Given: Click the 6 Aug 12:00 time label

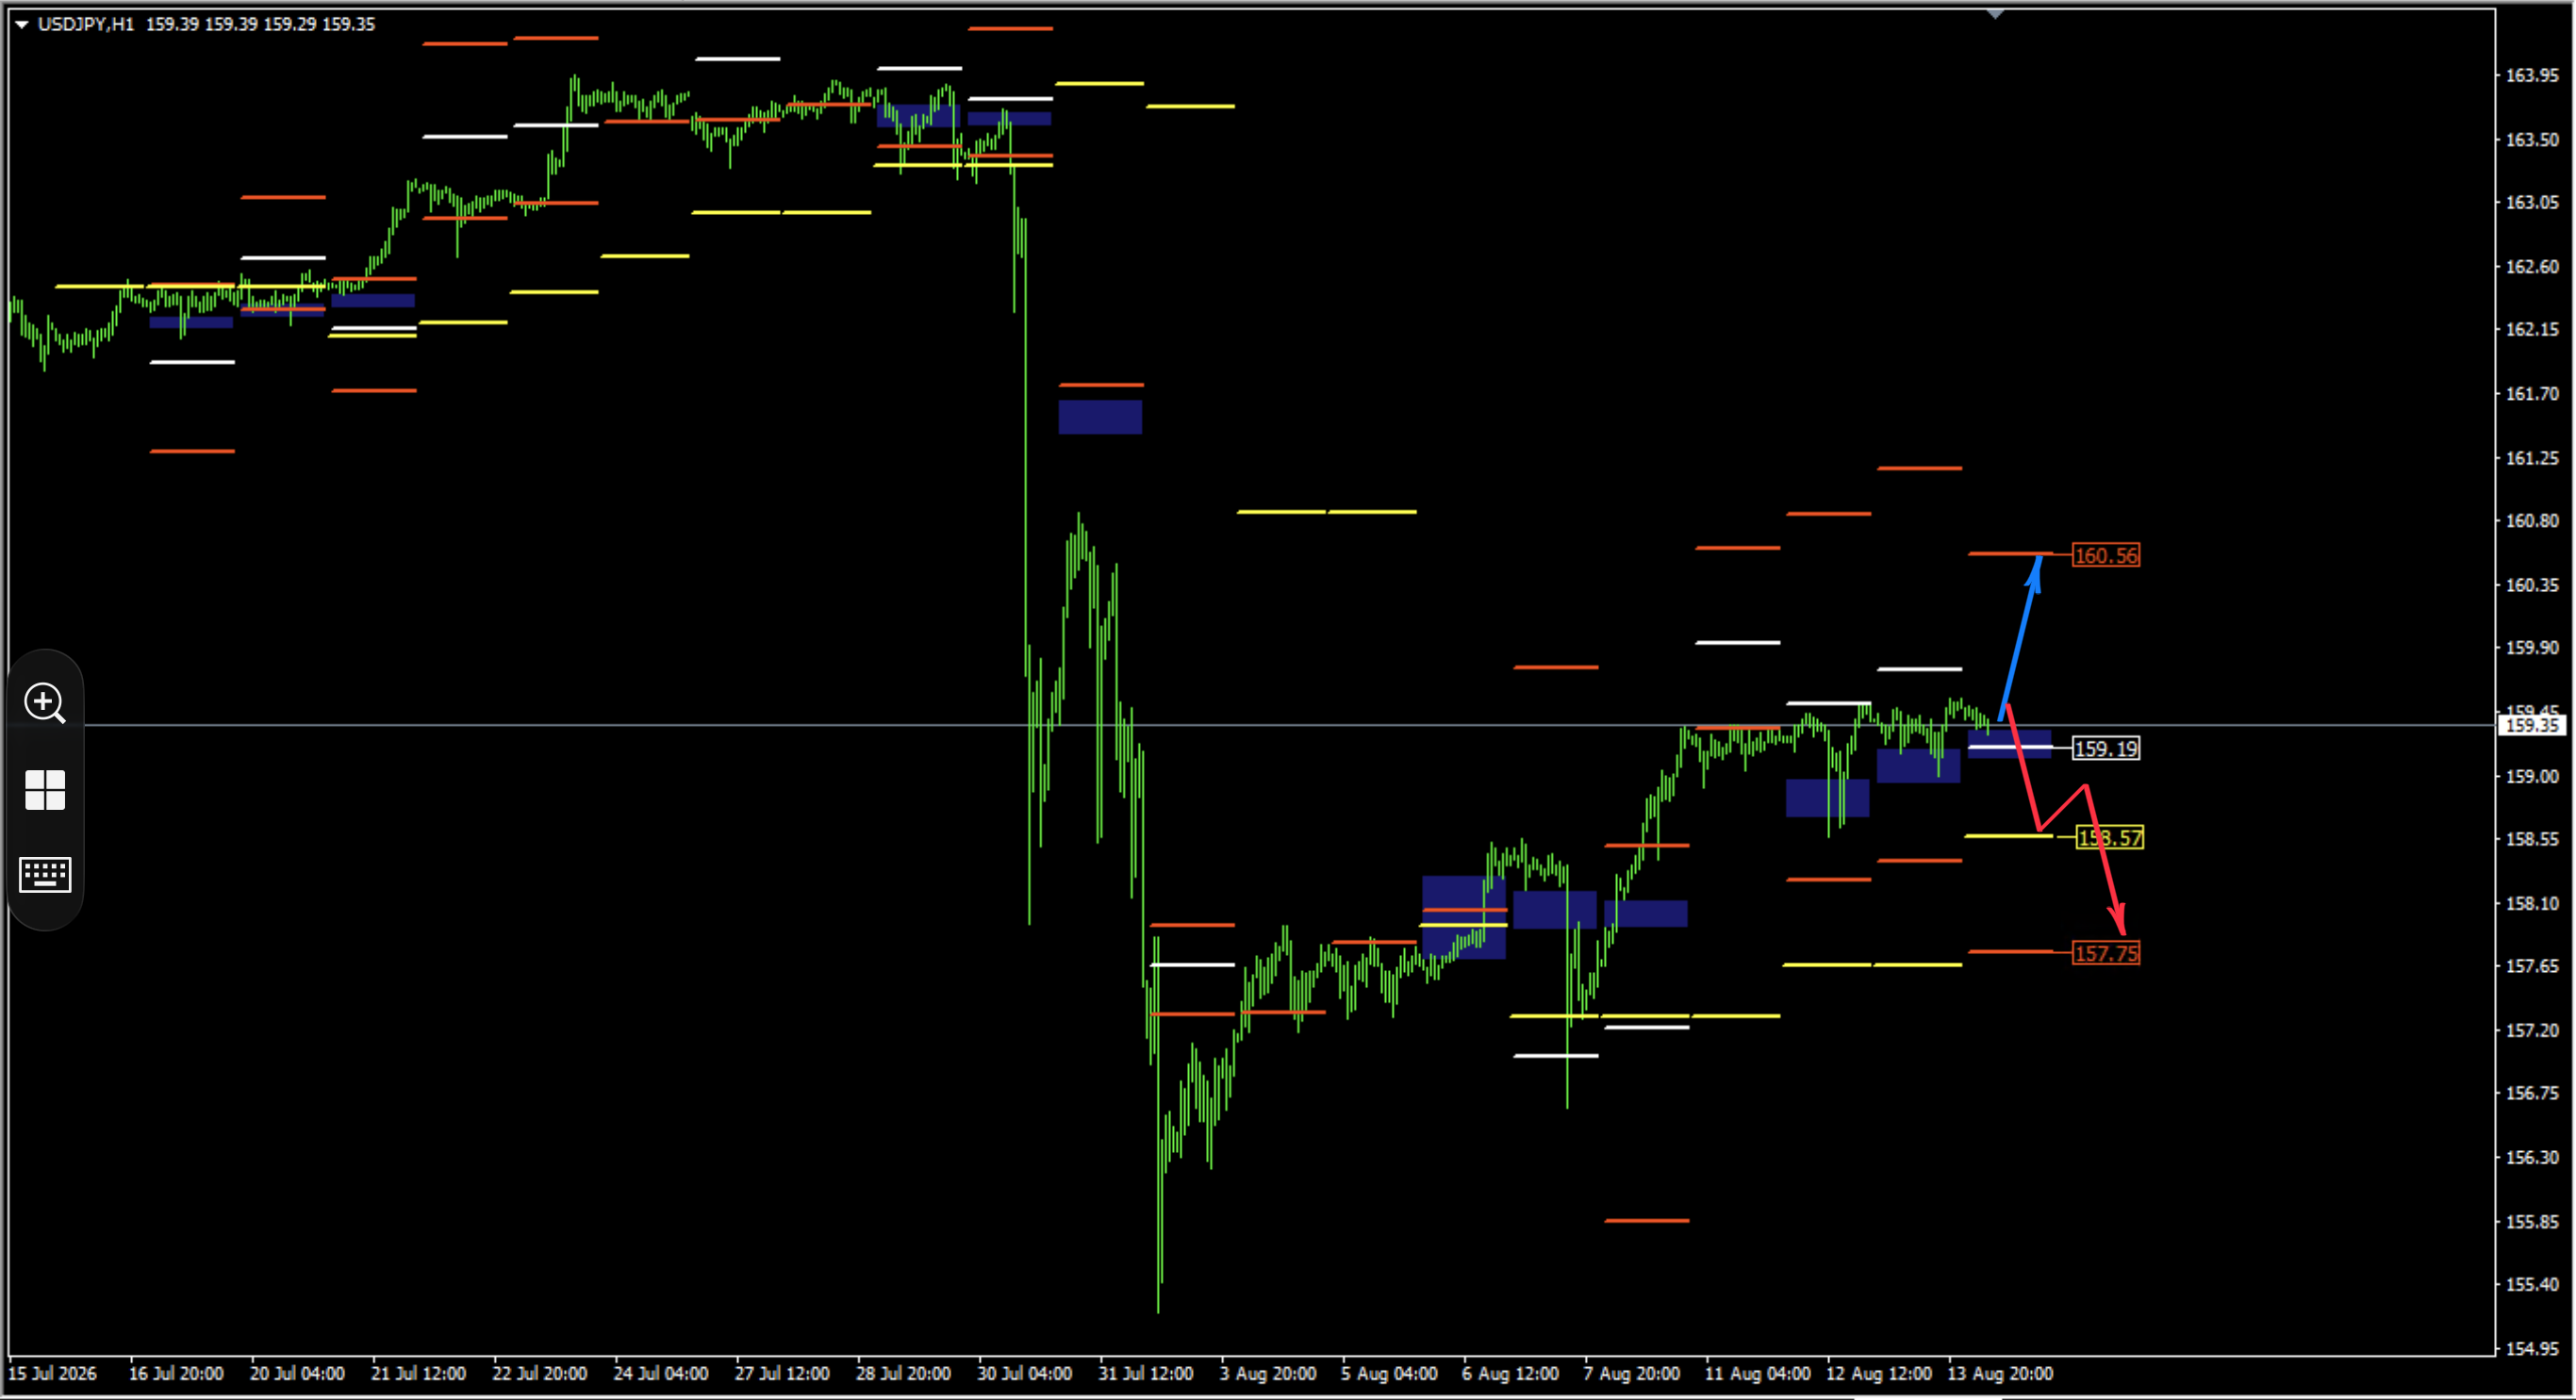Looking at the screenshot, I should coord(1510,1374).
